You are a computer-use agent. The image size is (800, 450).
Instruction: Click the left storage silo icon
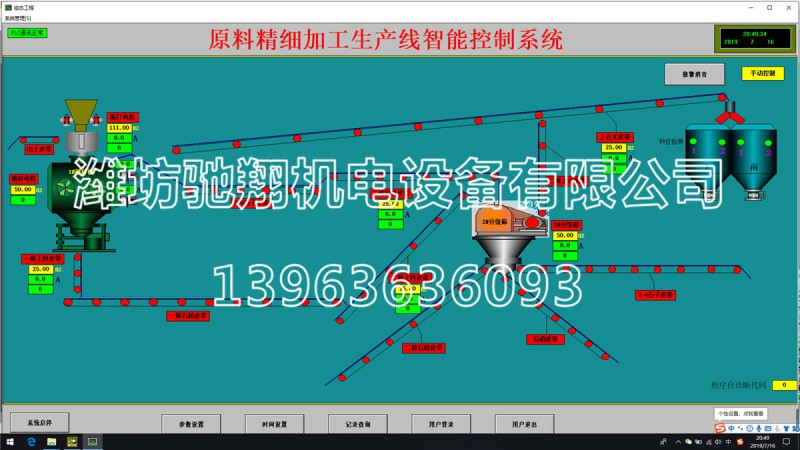pos(708,156)
